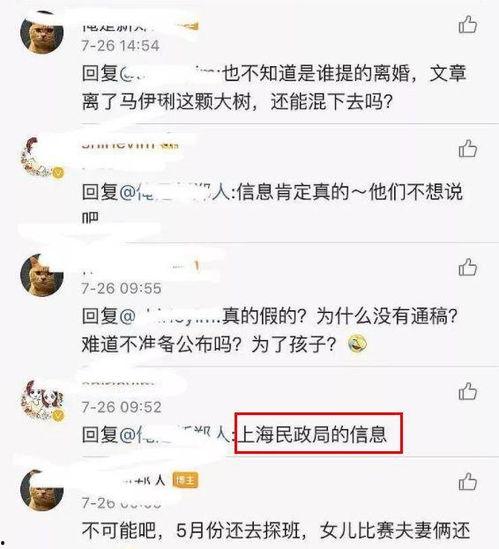Viewport: 499px width, 549px height.
Task: Like the comment posted at 7-26 14:54
Action: (468, 25)
